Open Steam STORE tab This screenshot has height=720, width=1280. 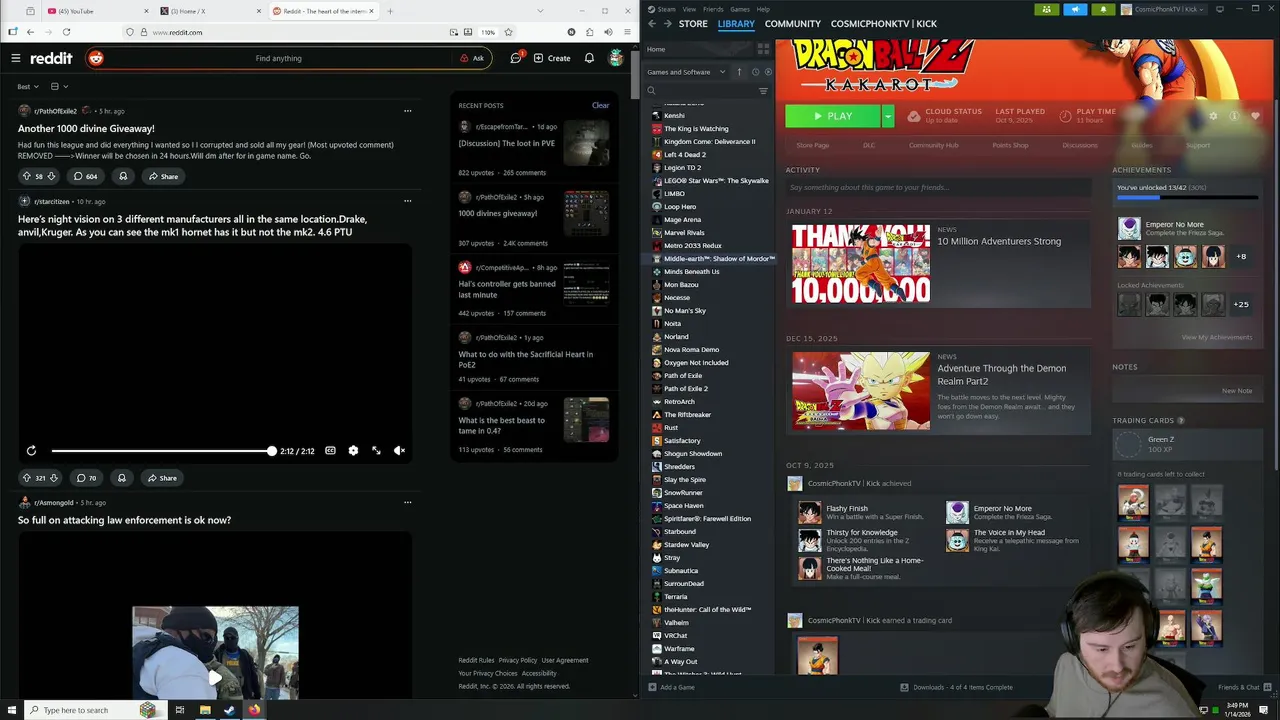pos(693,24)
